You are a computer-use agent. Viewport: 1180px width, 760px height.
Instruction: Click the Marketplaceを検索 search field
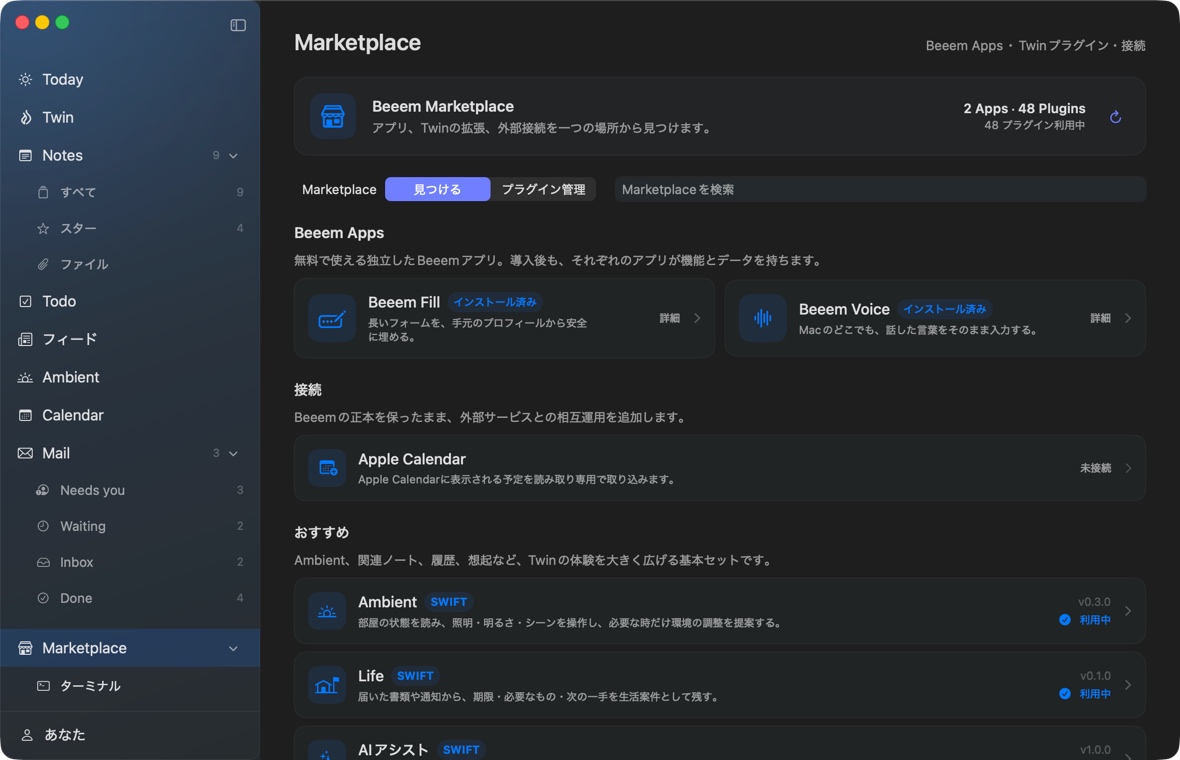coord(880,190)
